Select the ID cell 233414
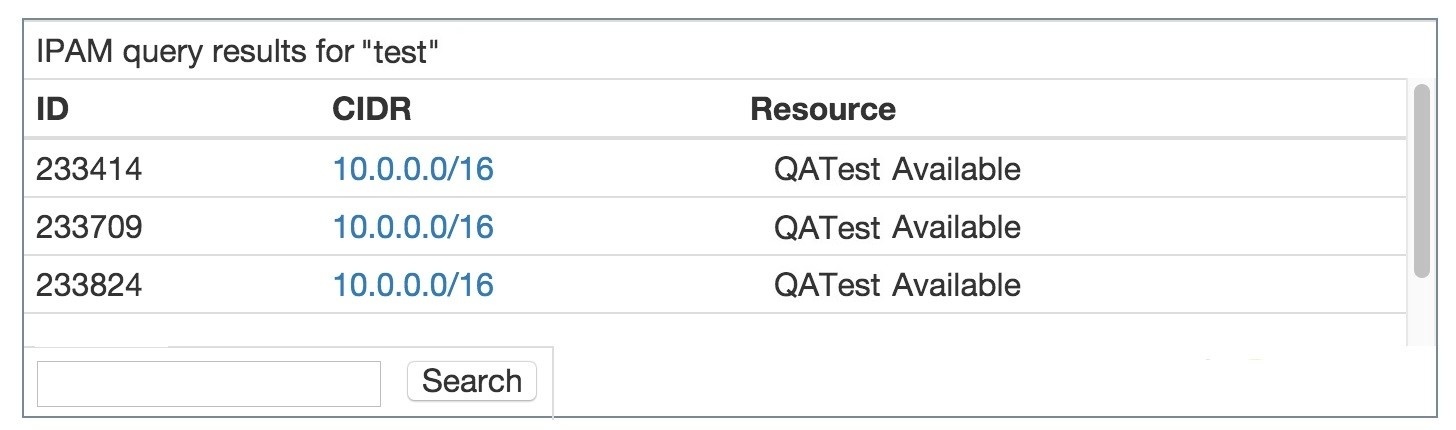This screenshot has height=430, width=1456. 89,169
